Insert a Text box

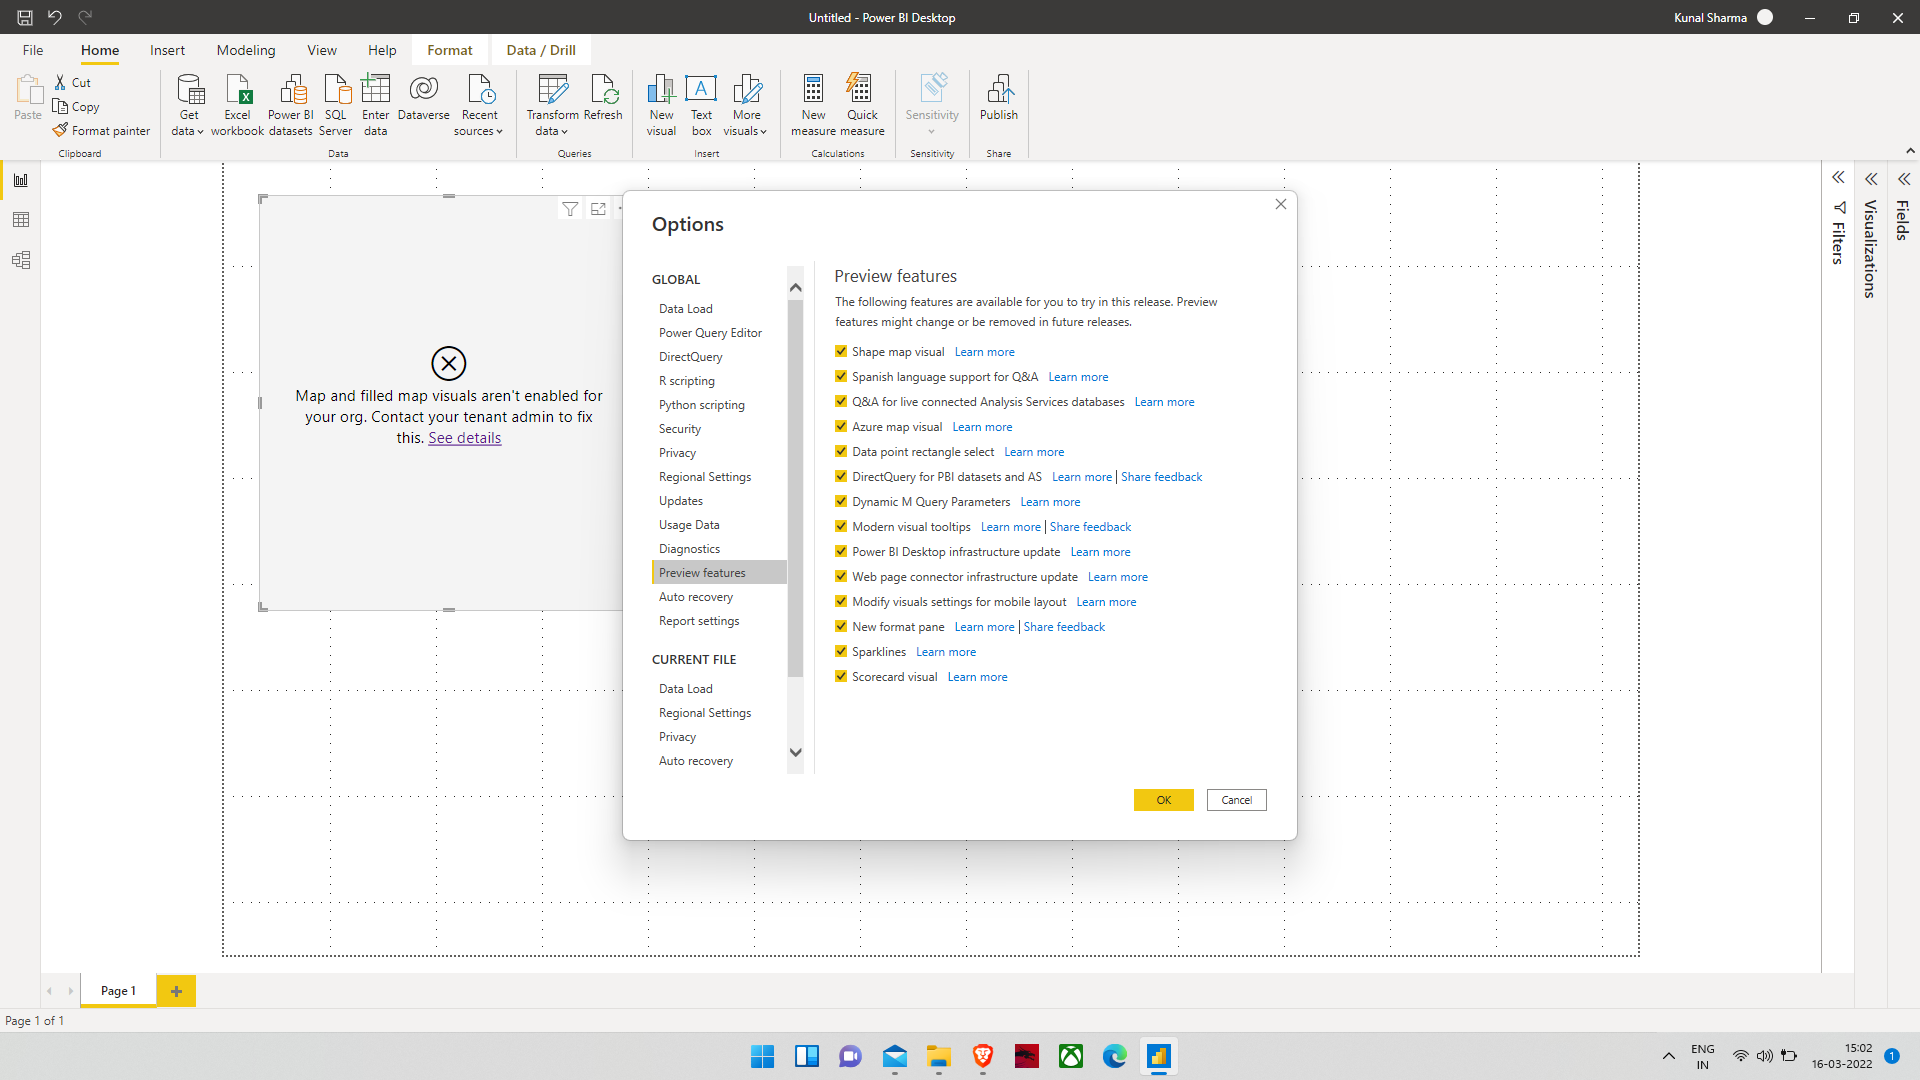701,105
